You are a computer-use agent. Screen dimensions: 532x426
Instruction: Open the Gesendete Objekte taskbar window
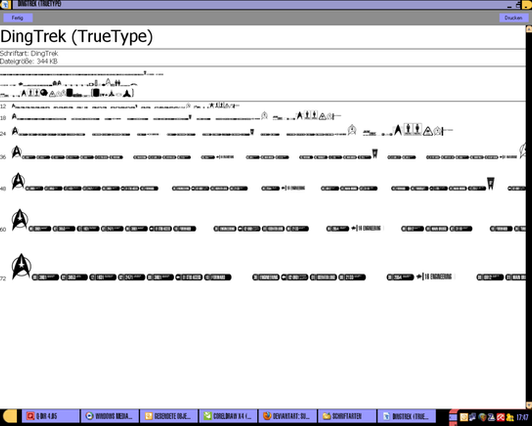(169, 416)
